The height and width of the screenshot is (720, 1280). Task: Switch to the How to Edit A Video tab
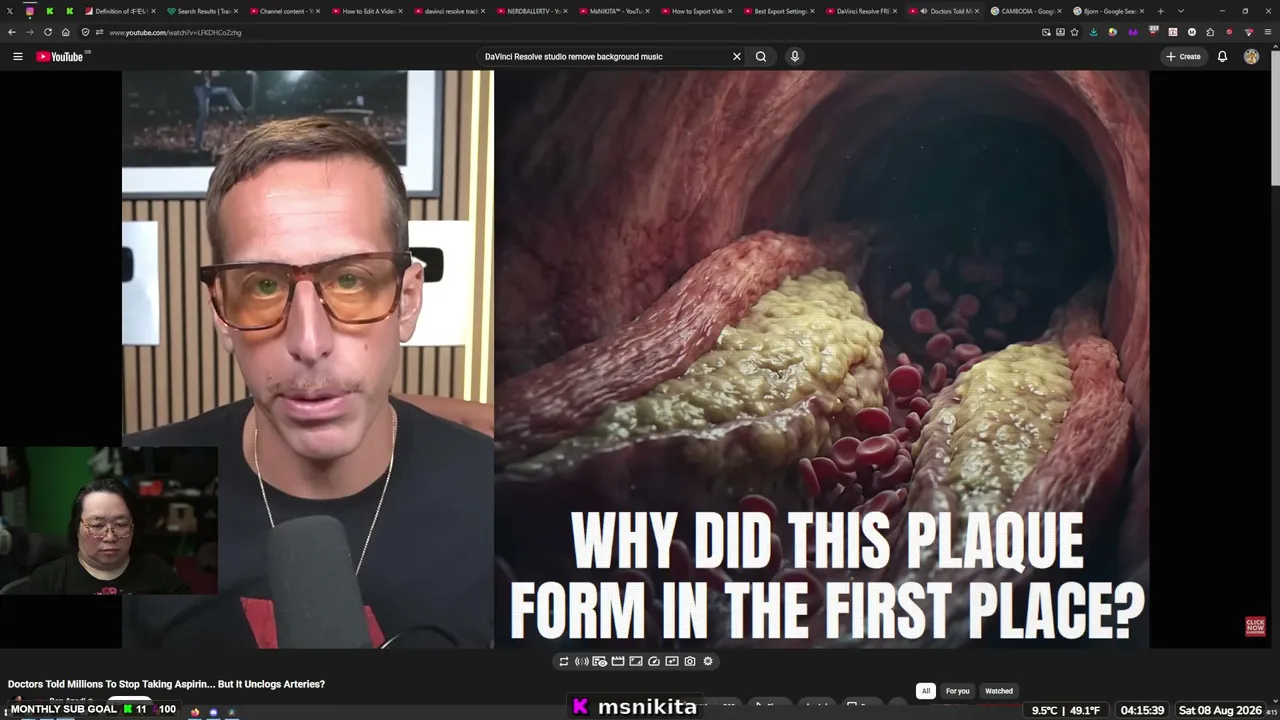(x=368, y=11)
